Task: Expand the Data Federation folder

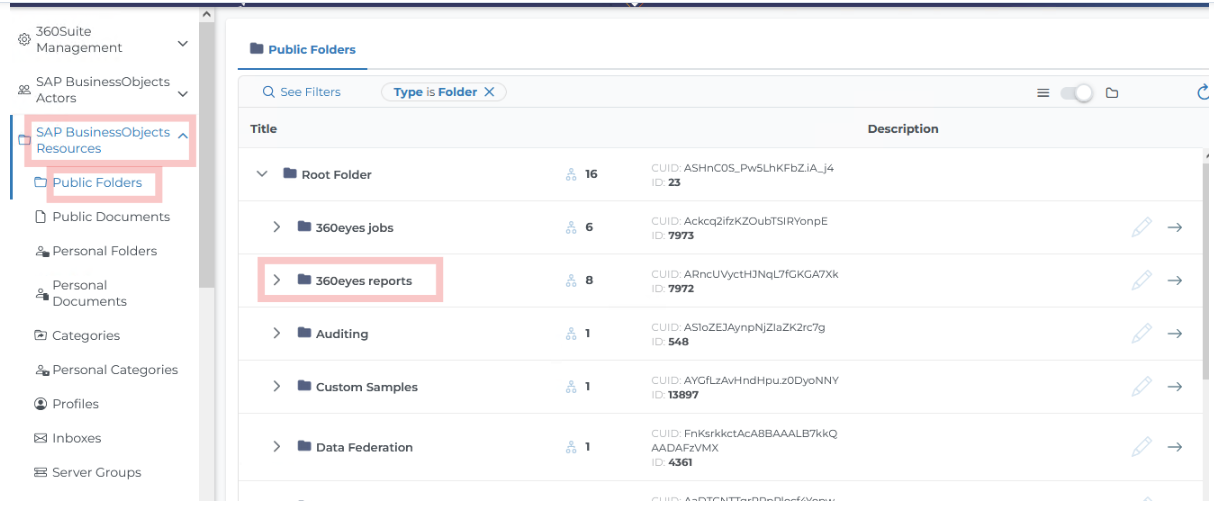Action: (277, 447)
